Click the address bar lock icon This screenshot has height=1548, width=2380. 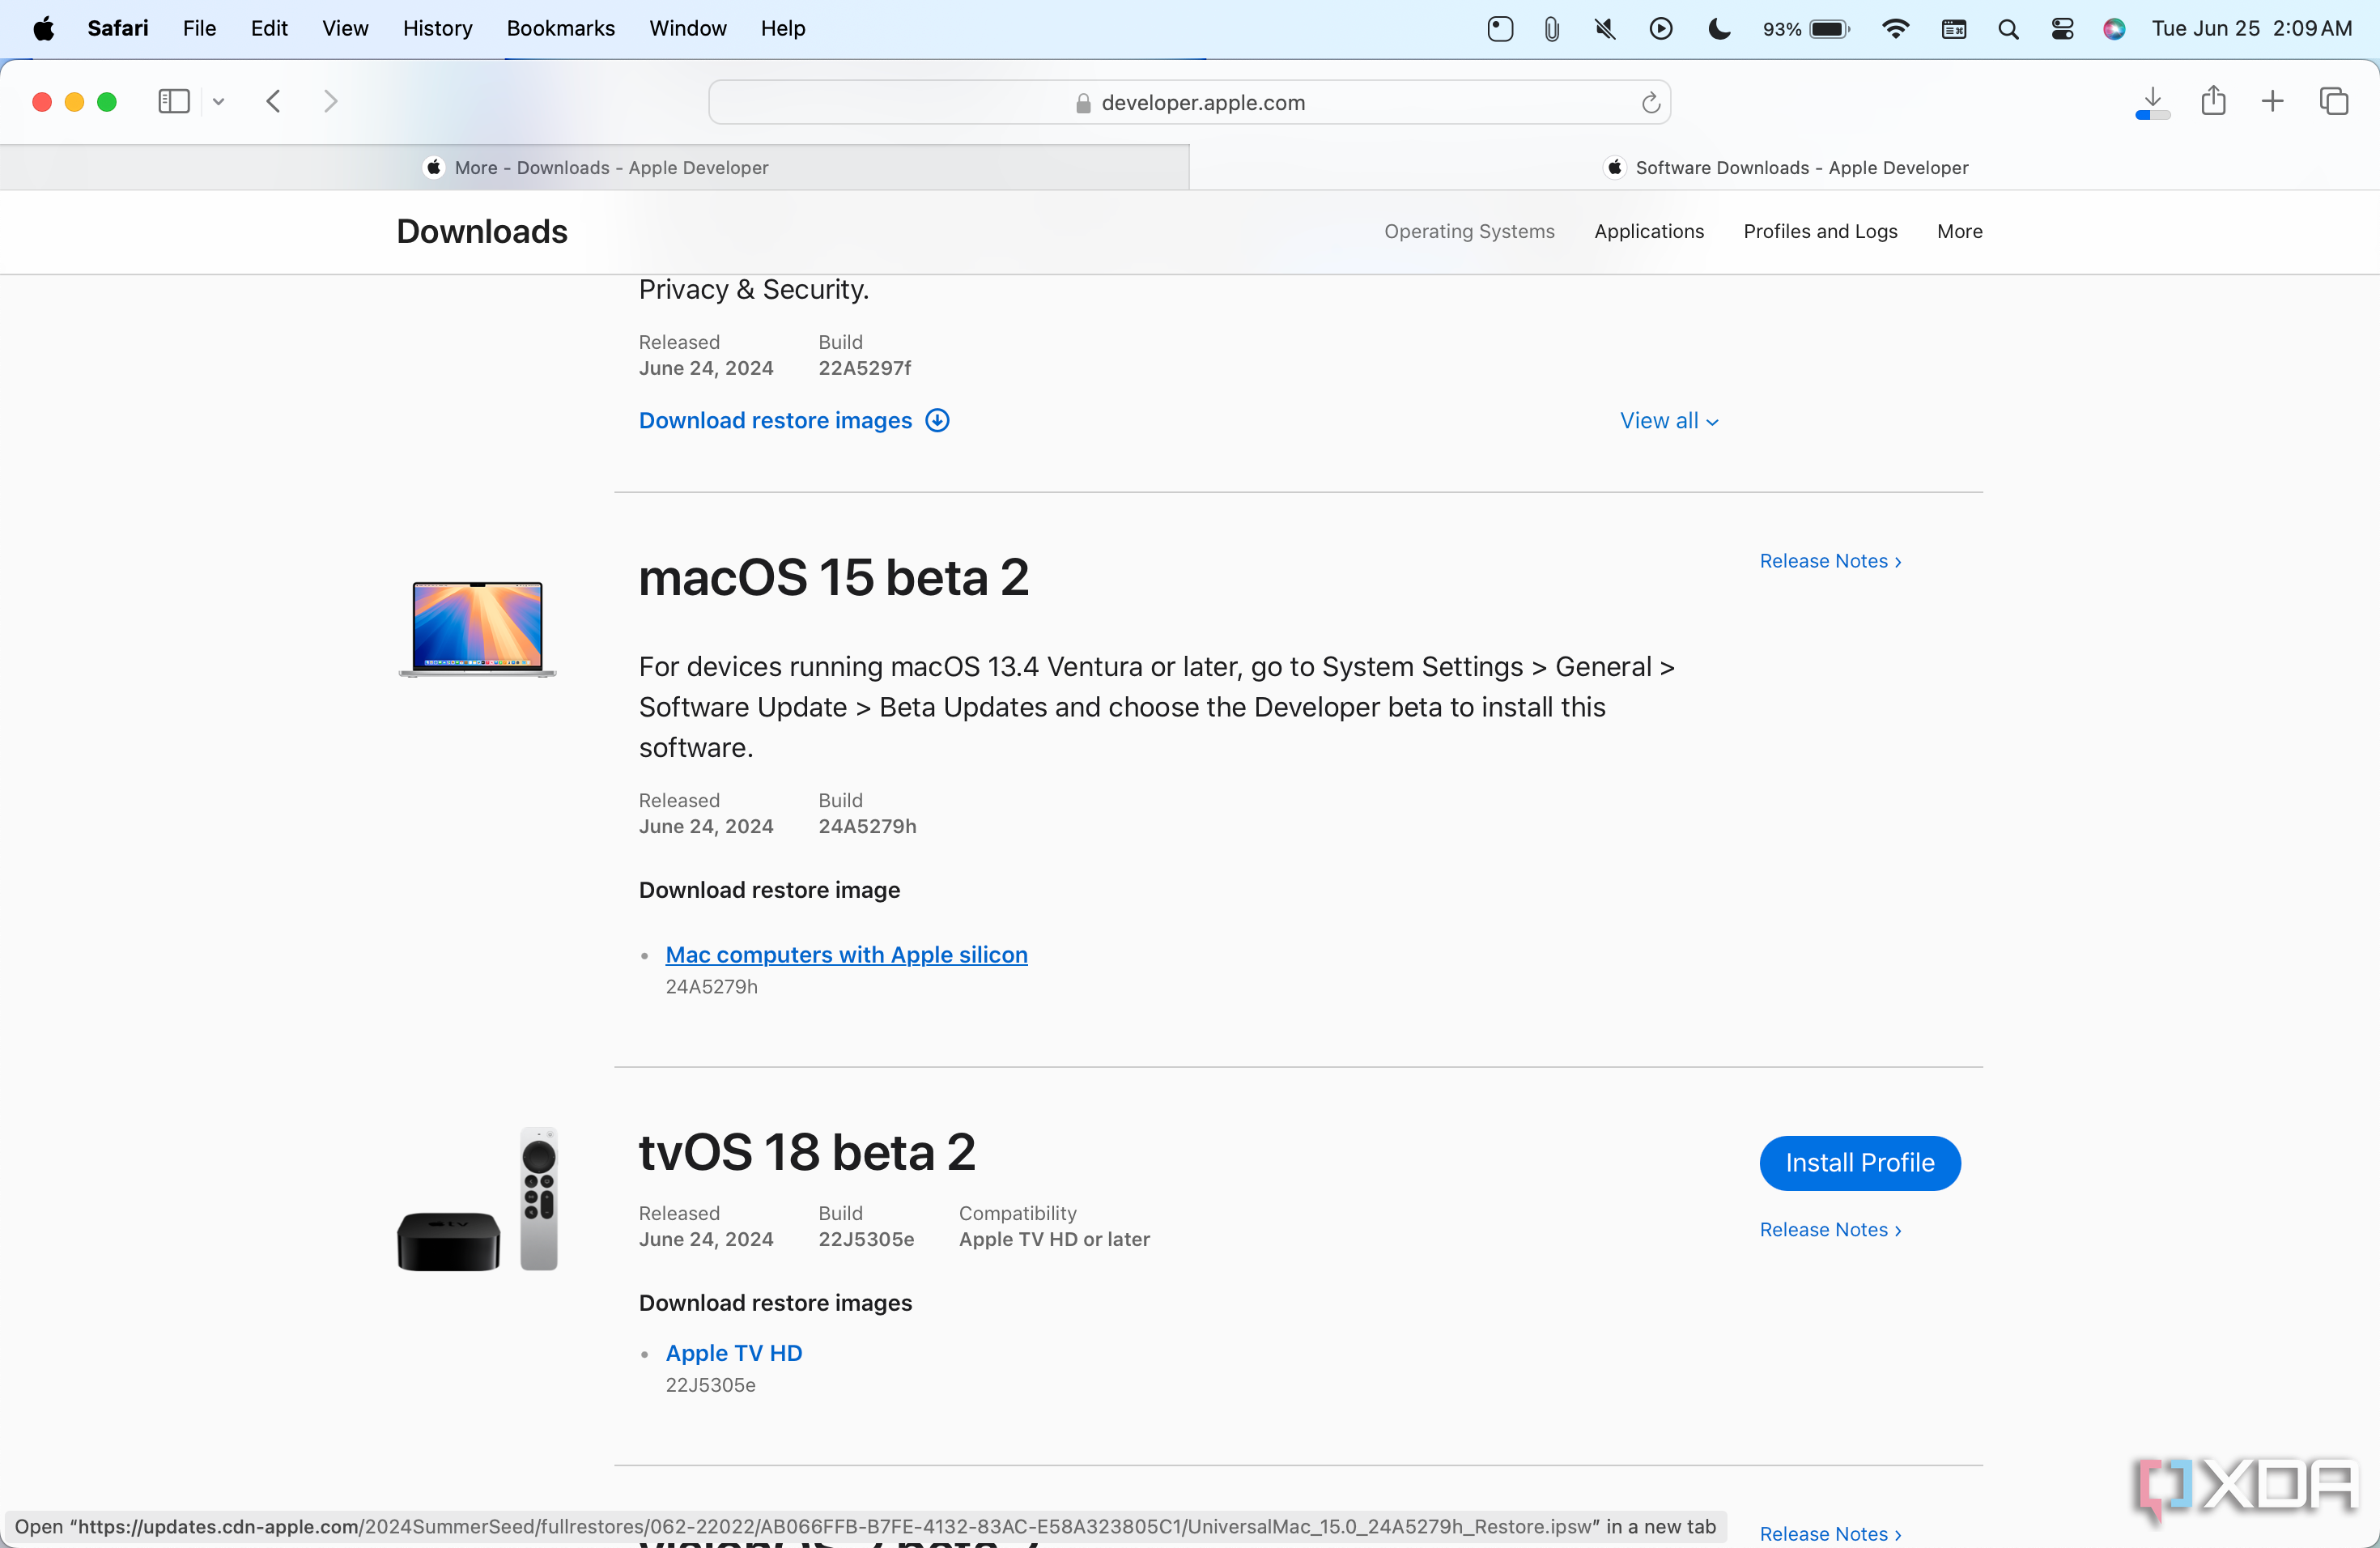[1083, 103]
